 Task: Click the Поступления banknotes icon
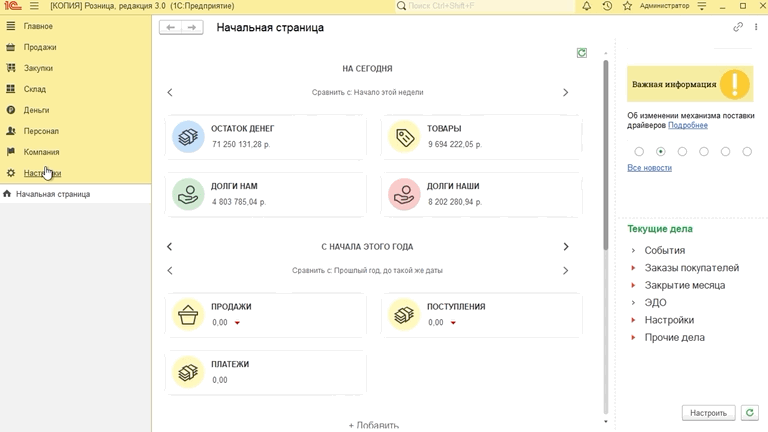point(404,314)
